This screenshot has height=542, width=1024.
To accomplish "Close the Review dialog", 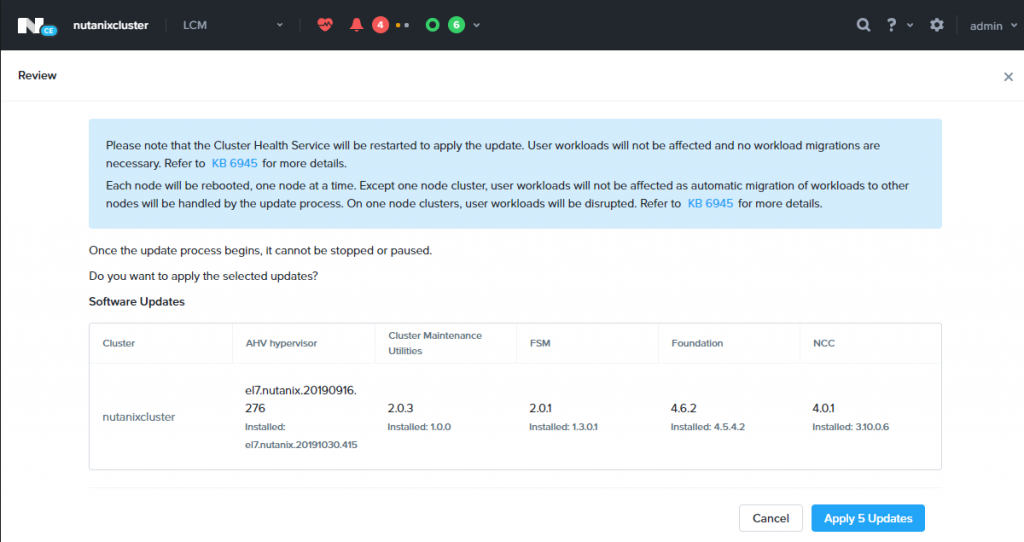I will (1008, 76).
